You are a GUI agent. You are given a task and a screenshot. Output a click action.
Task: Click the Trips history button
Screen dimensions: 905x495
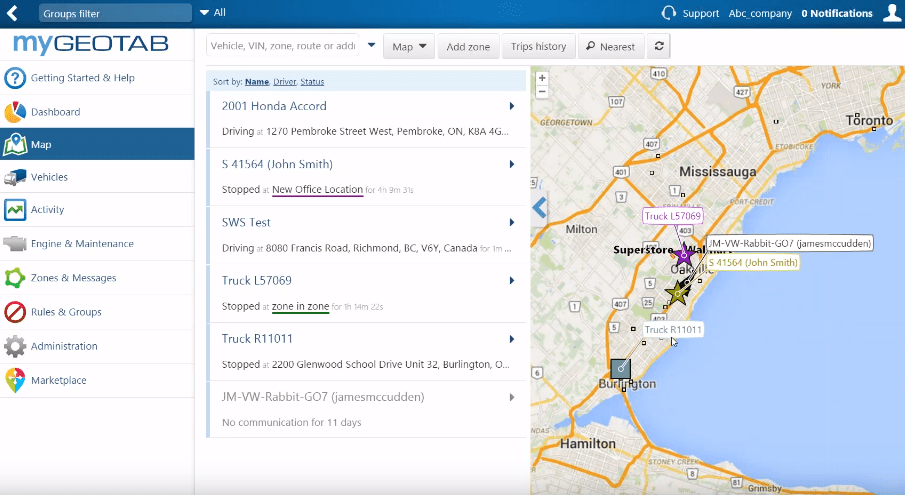[x=538, y=46]
